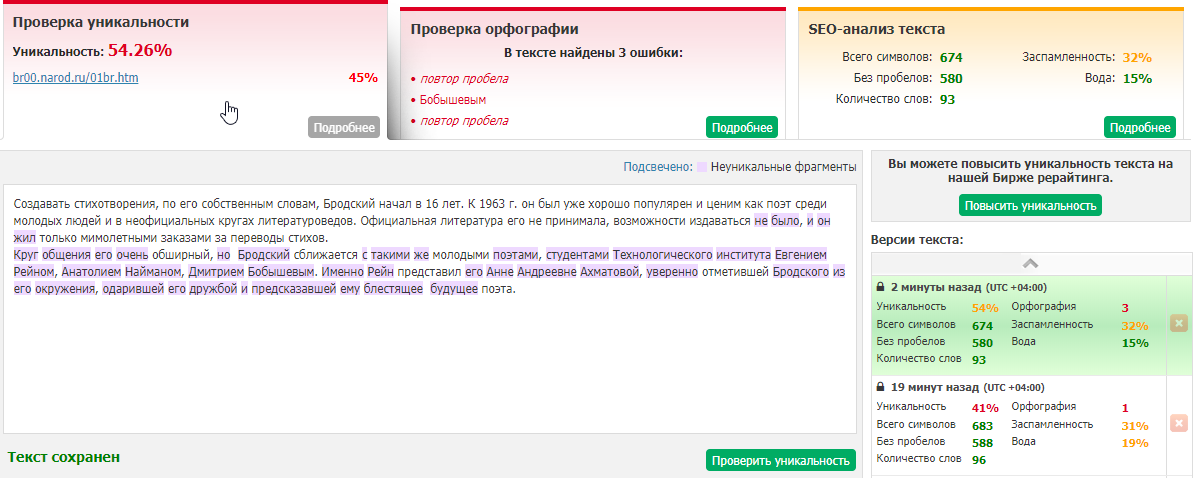Switch to the 'Проверка уникальности' tab
This screenshot has width=1195, height=478.
(100, 22)
